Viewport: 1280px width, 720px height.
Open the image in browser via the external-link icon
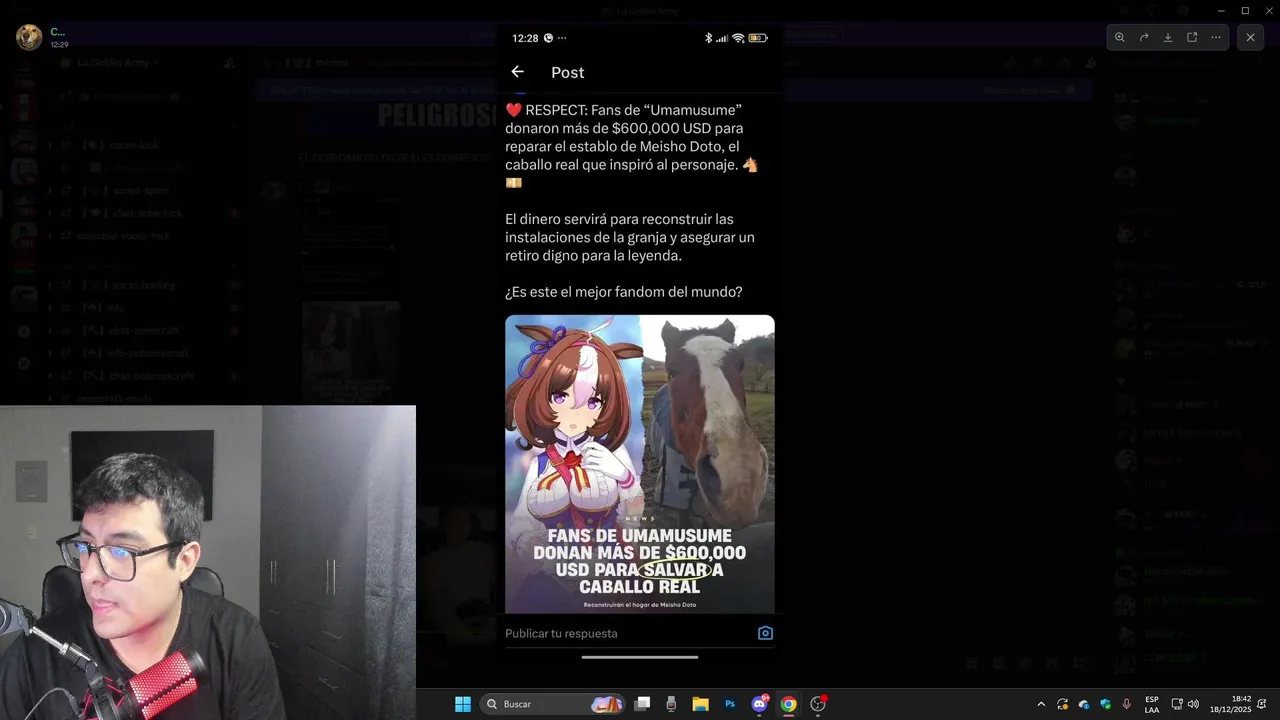[1192, 37]
